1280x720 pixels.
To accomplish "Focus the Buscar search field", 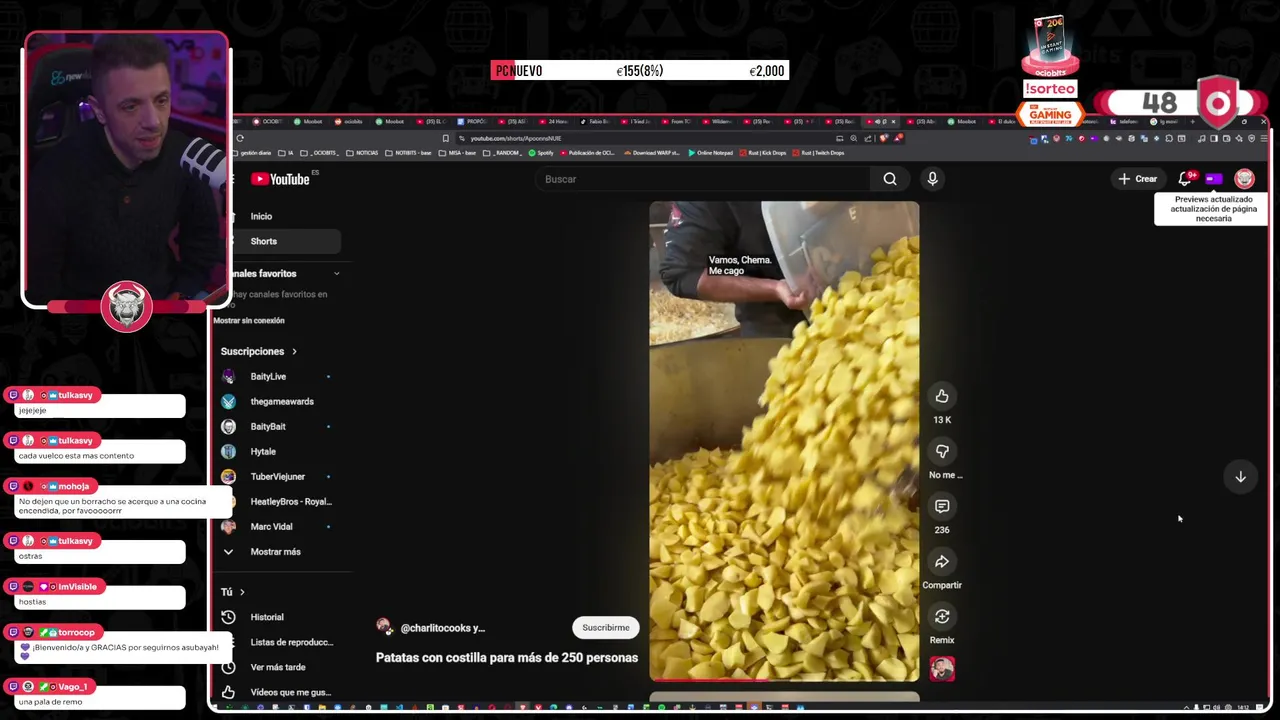I will coord(705,179).
